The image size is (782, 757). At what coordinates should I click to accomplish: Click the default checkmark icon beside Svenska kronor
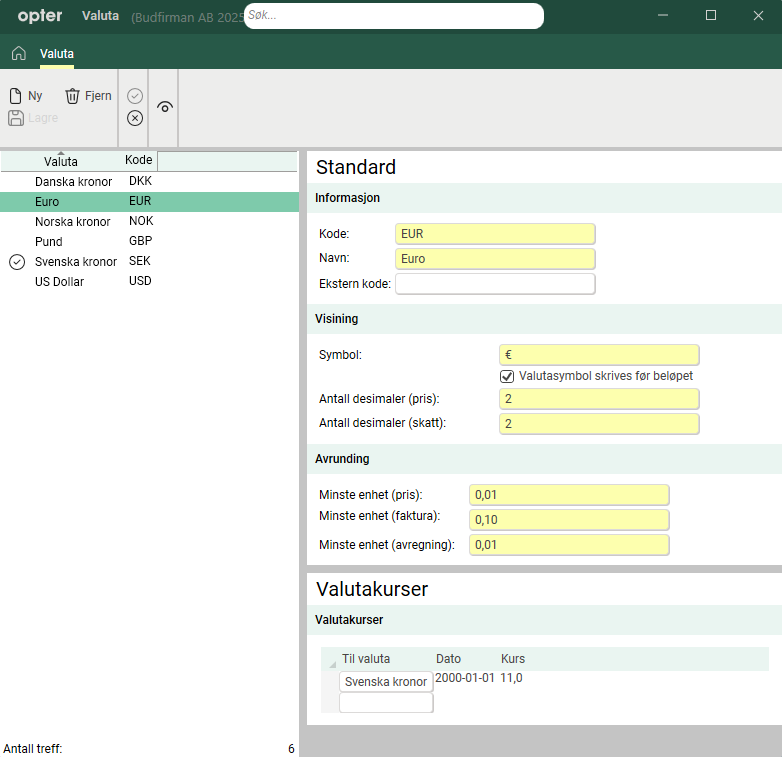16,262
